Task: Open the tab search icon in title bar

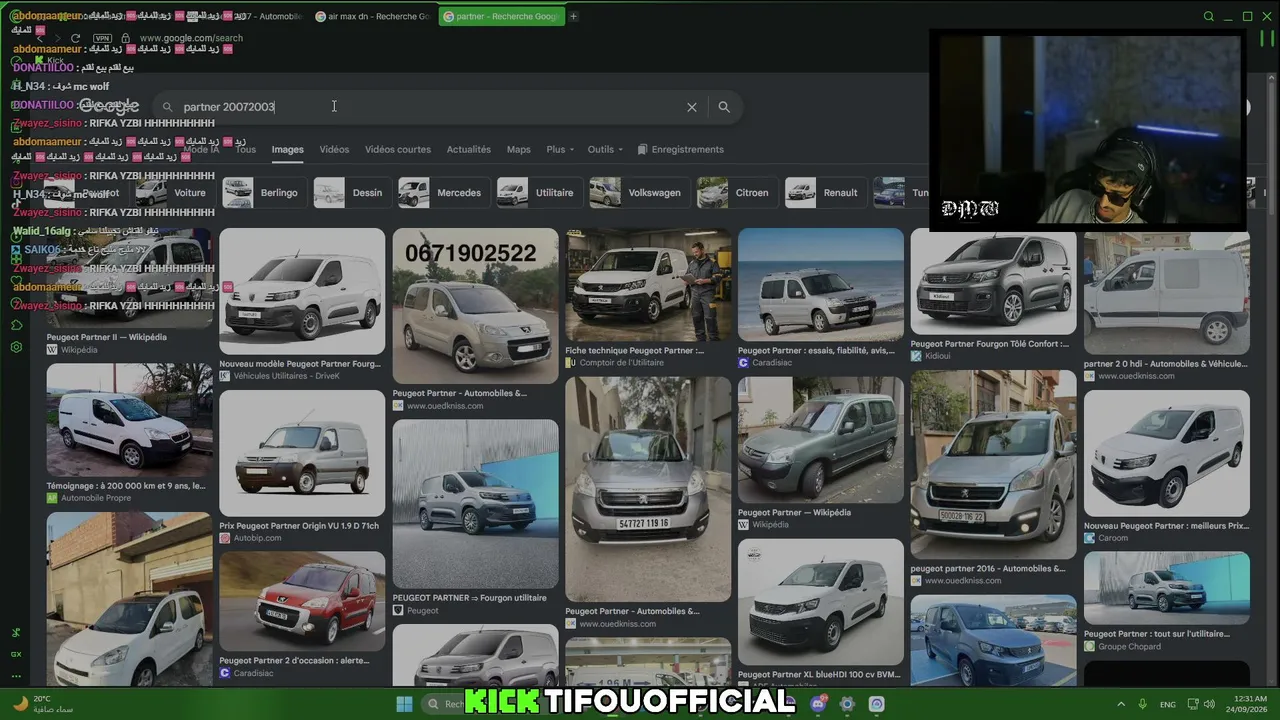Action: (x=1209, y=16)
